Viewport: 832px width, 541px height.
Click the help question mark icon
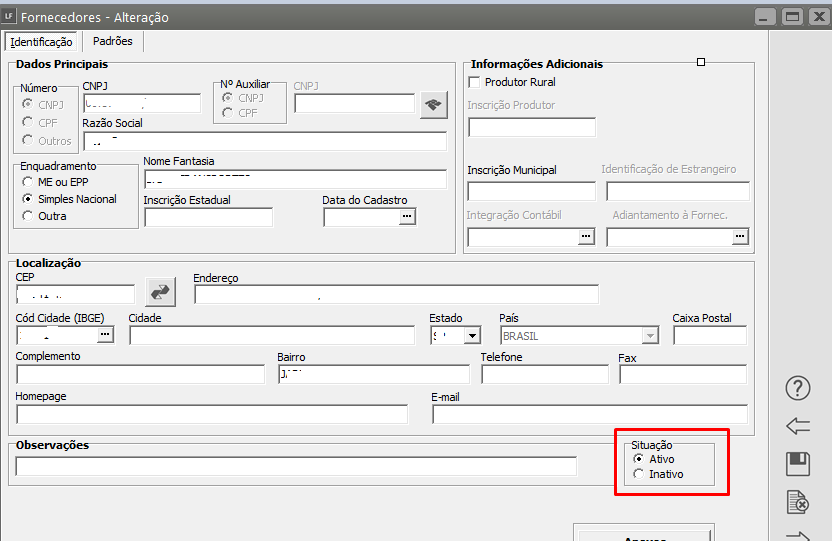pos(798,388)
